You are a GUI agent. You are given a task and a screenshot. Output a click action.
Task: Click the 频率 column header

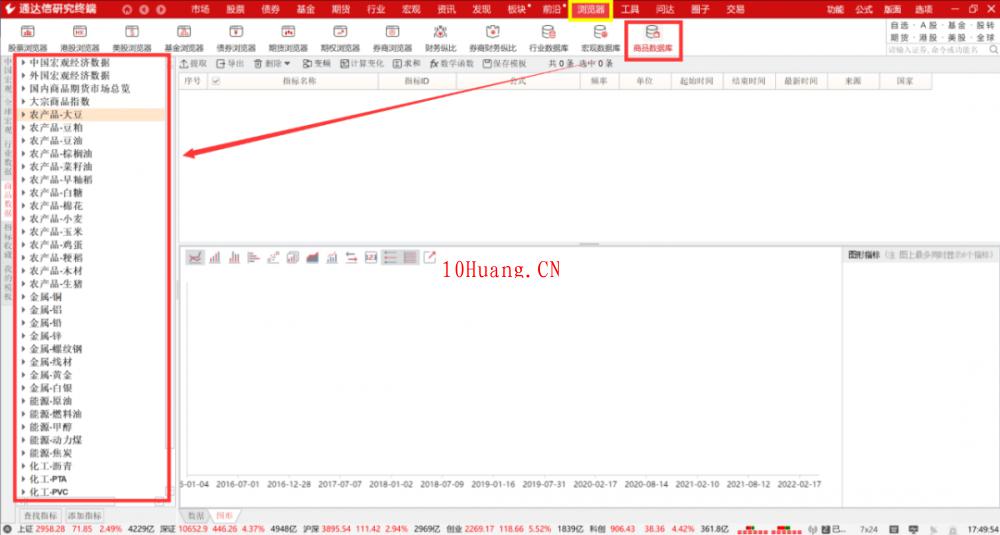pos(599,81)
